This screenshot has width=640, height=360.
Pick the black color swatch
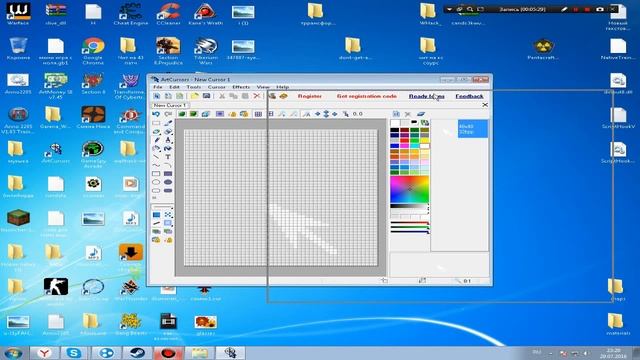(x=394, y=130)
